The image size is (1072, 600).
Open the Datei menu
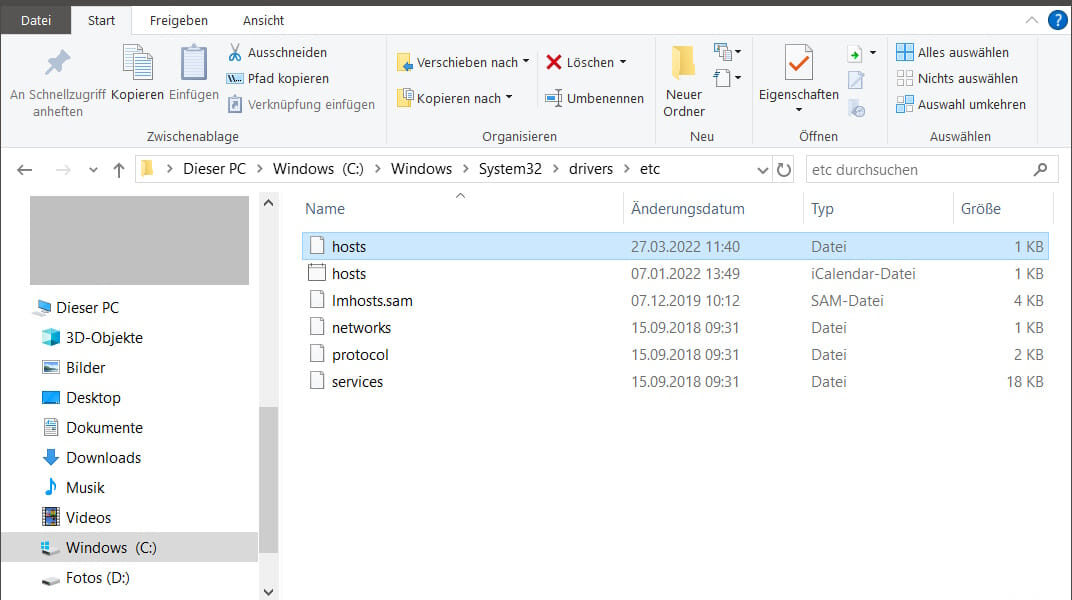[x=35, y=19]
